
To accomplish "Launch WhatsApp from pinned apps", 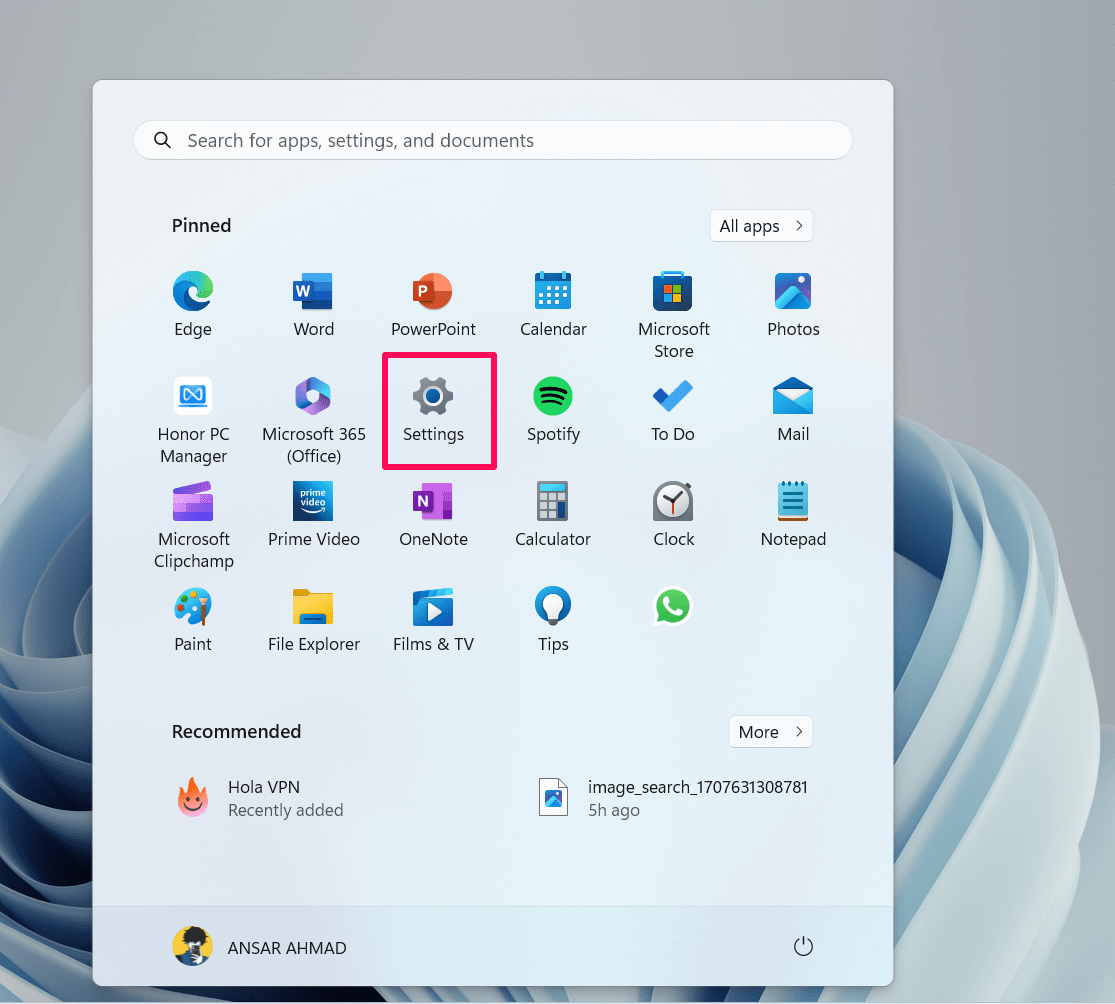I will pyautogui.click(x=673, y=607).
